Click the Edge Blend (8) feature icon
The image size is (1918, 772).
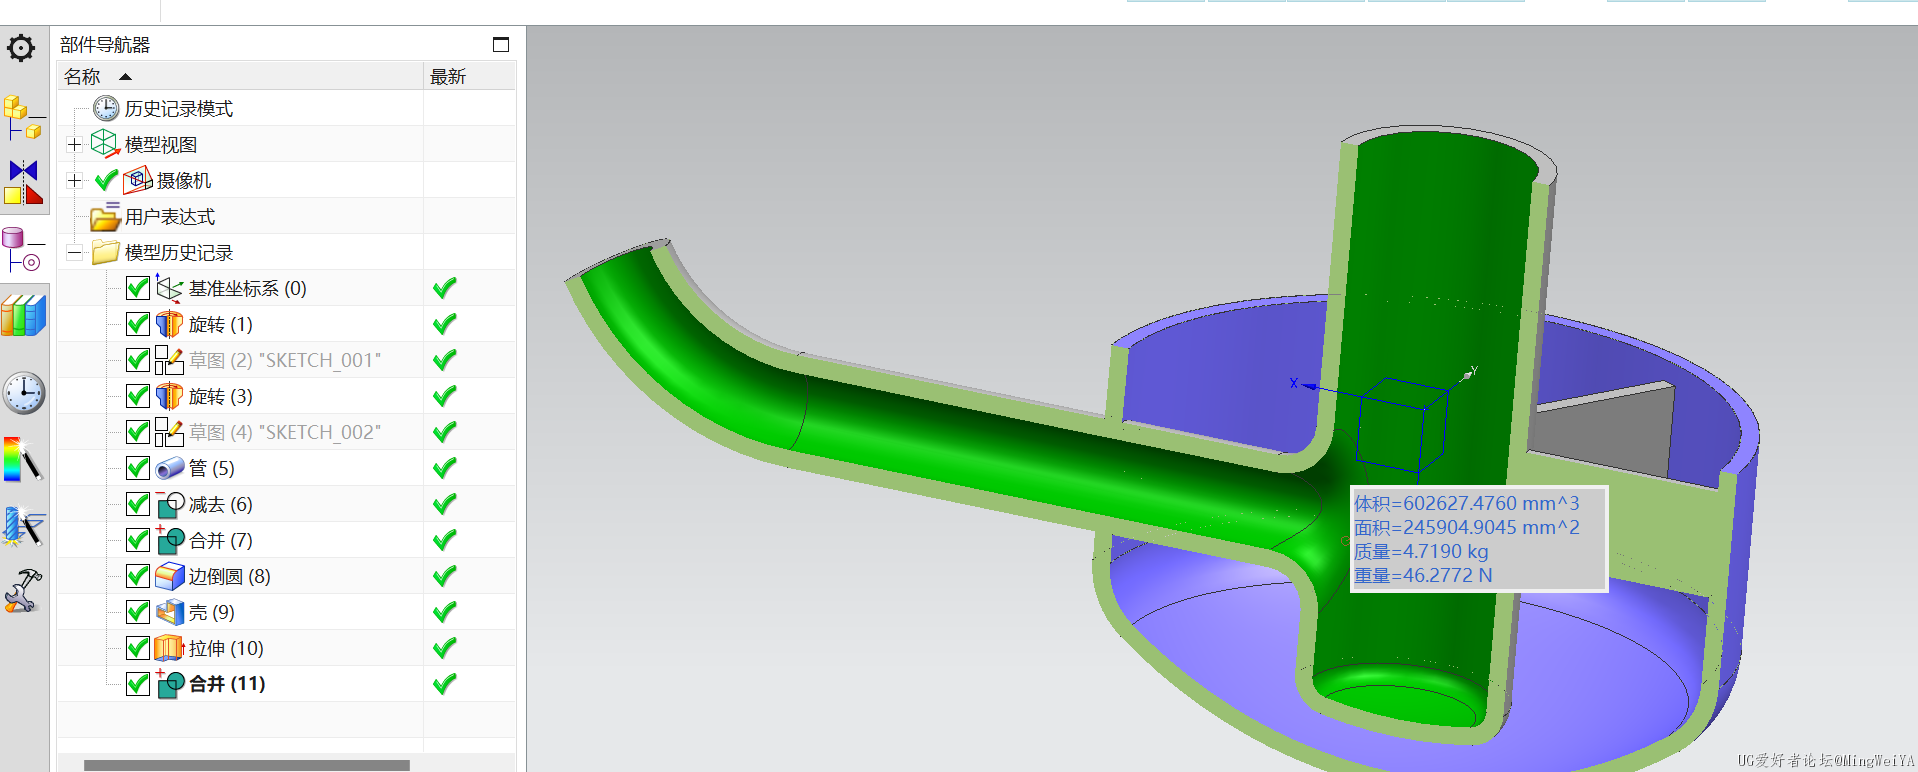169,576
